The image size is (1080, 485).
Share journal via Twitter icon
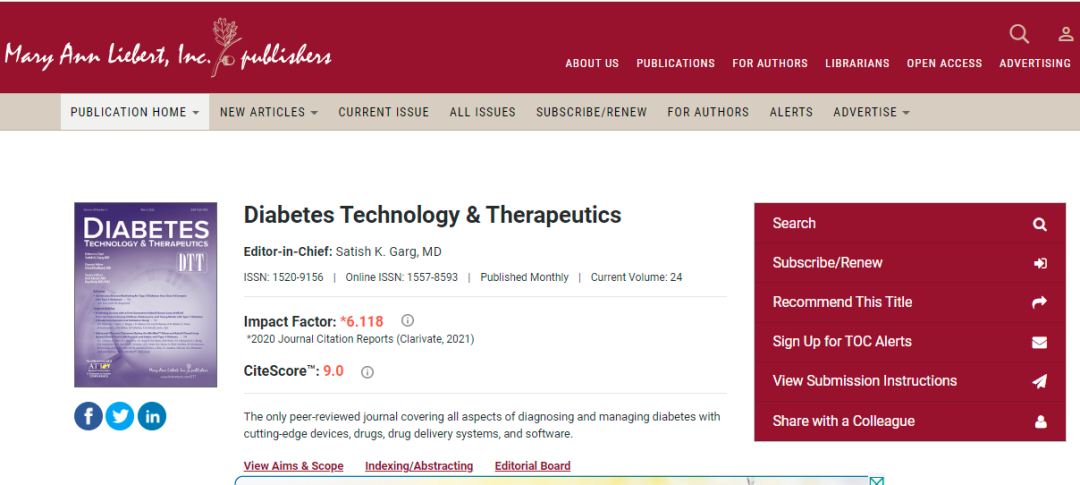120,416
